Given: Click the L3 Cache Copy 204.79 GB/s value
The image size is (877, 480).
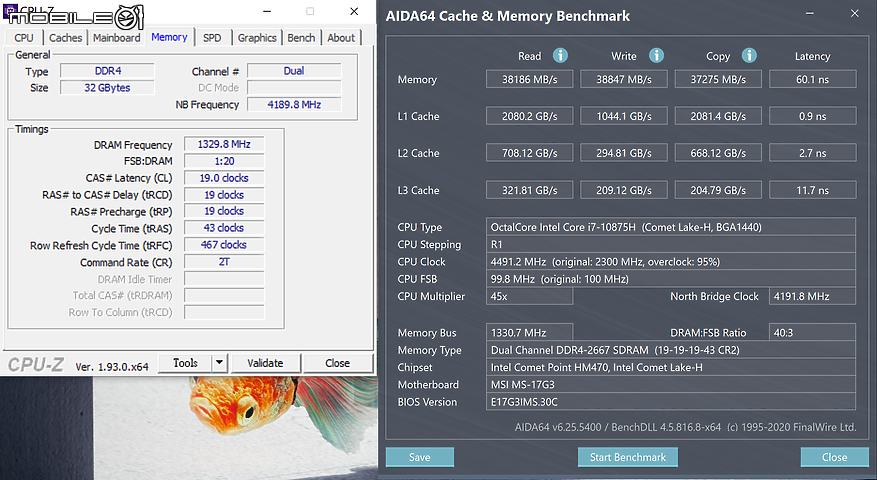Looking at the screenshot, I should pyautogui.click(x=718, y=190).
